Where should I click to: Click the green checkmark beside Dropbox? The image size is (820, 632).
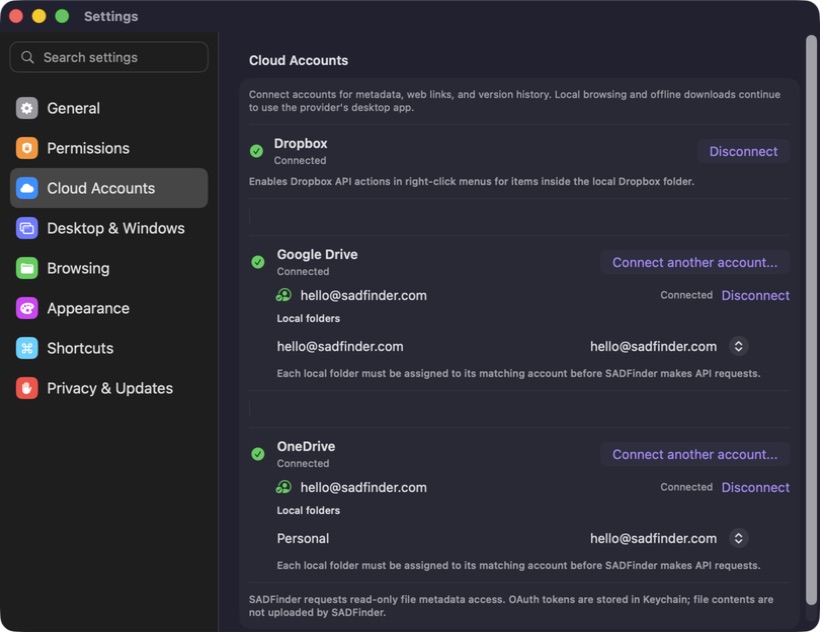click(256, 151)
